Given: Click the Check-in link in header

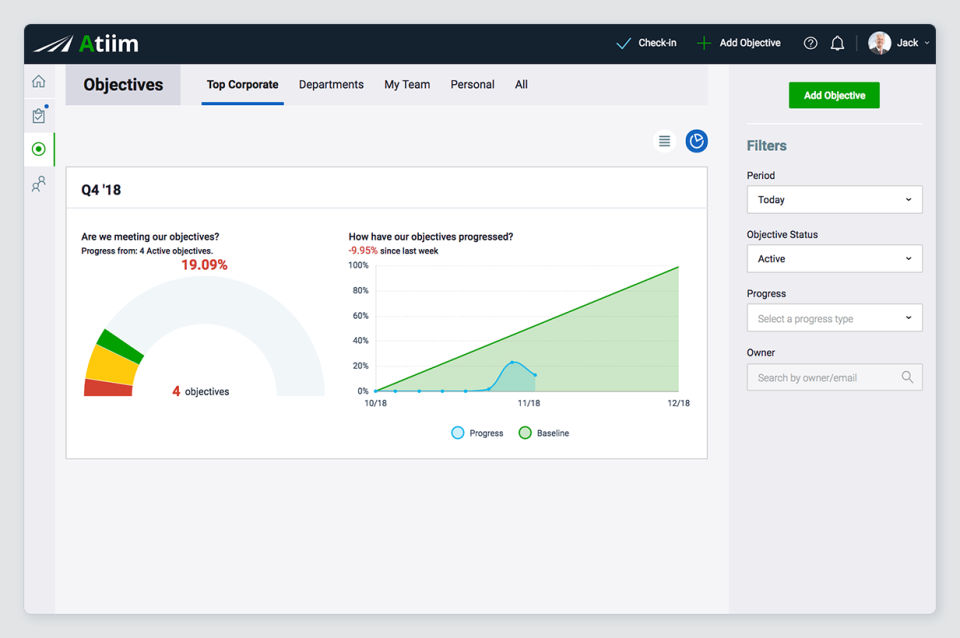Looking at the screenshot, I should pos(658,43).
